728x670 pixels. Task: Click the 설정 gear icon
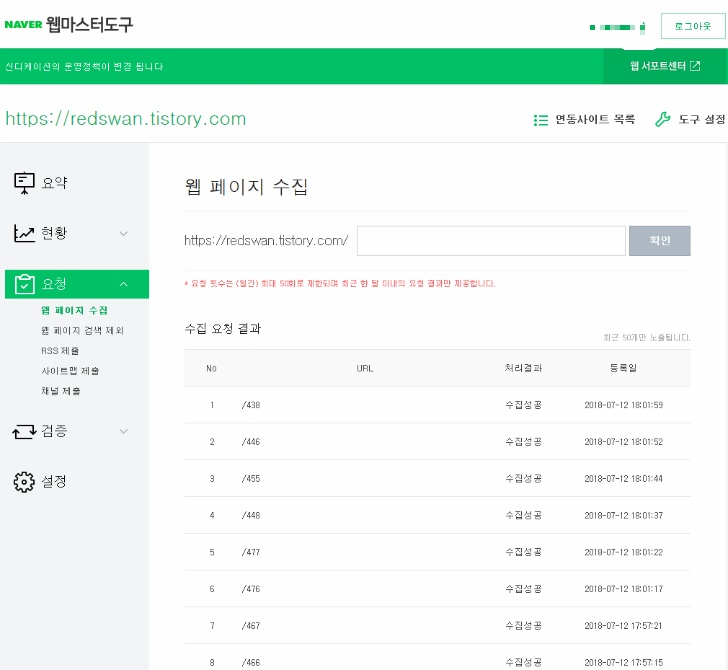tap(24, 482)
